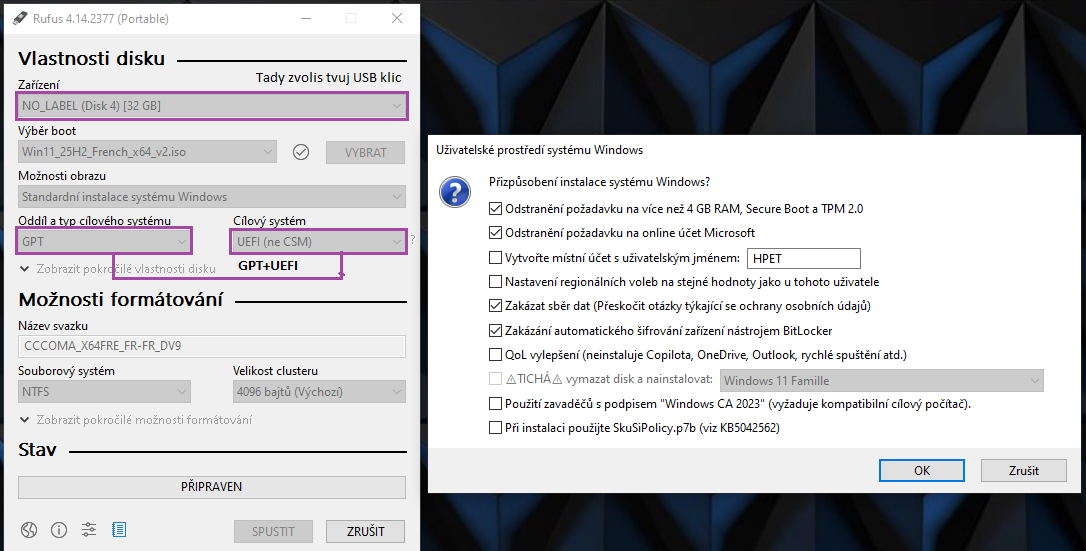Open Rufus log icon
The width and height of the screenshot is (1086, 551).
point(119,530)
